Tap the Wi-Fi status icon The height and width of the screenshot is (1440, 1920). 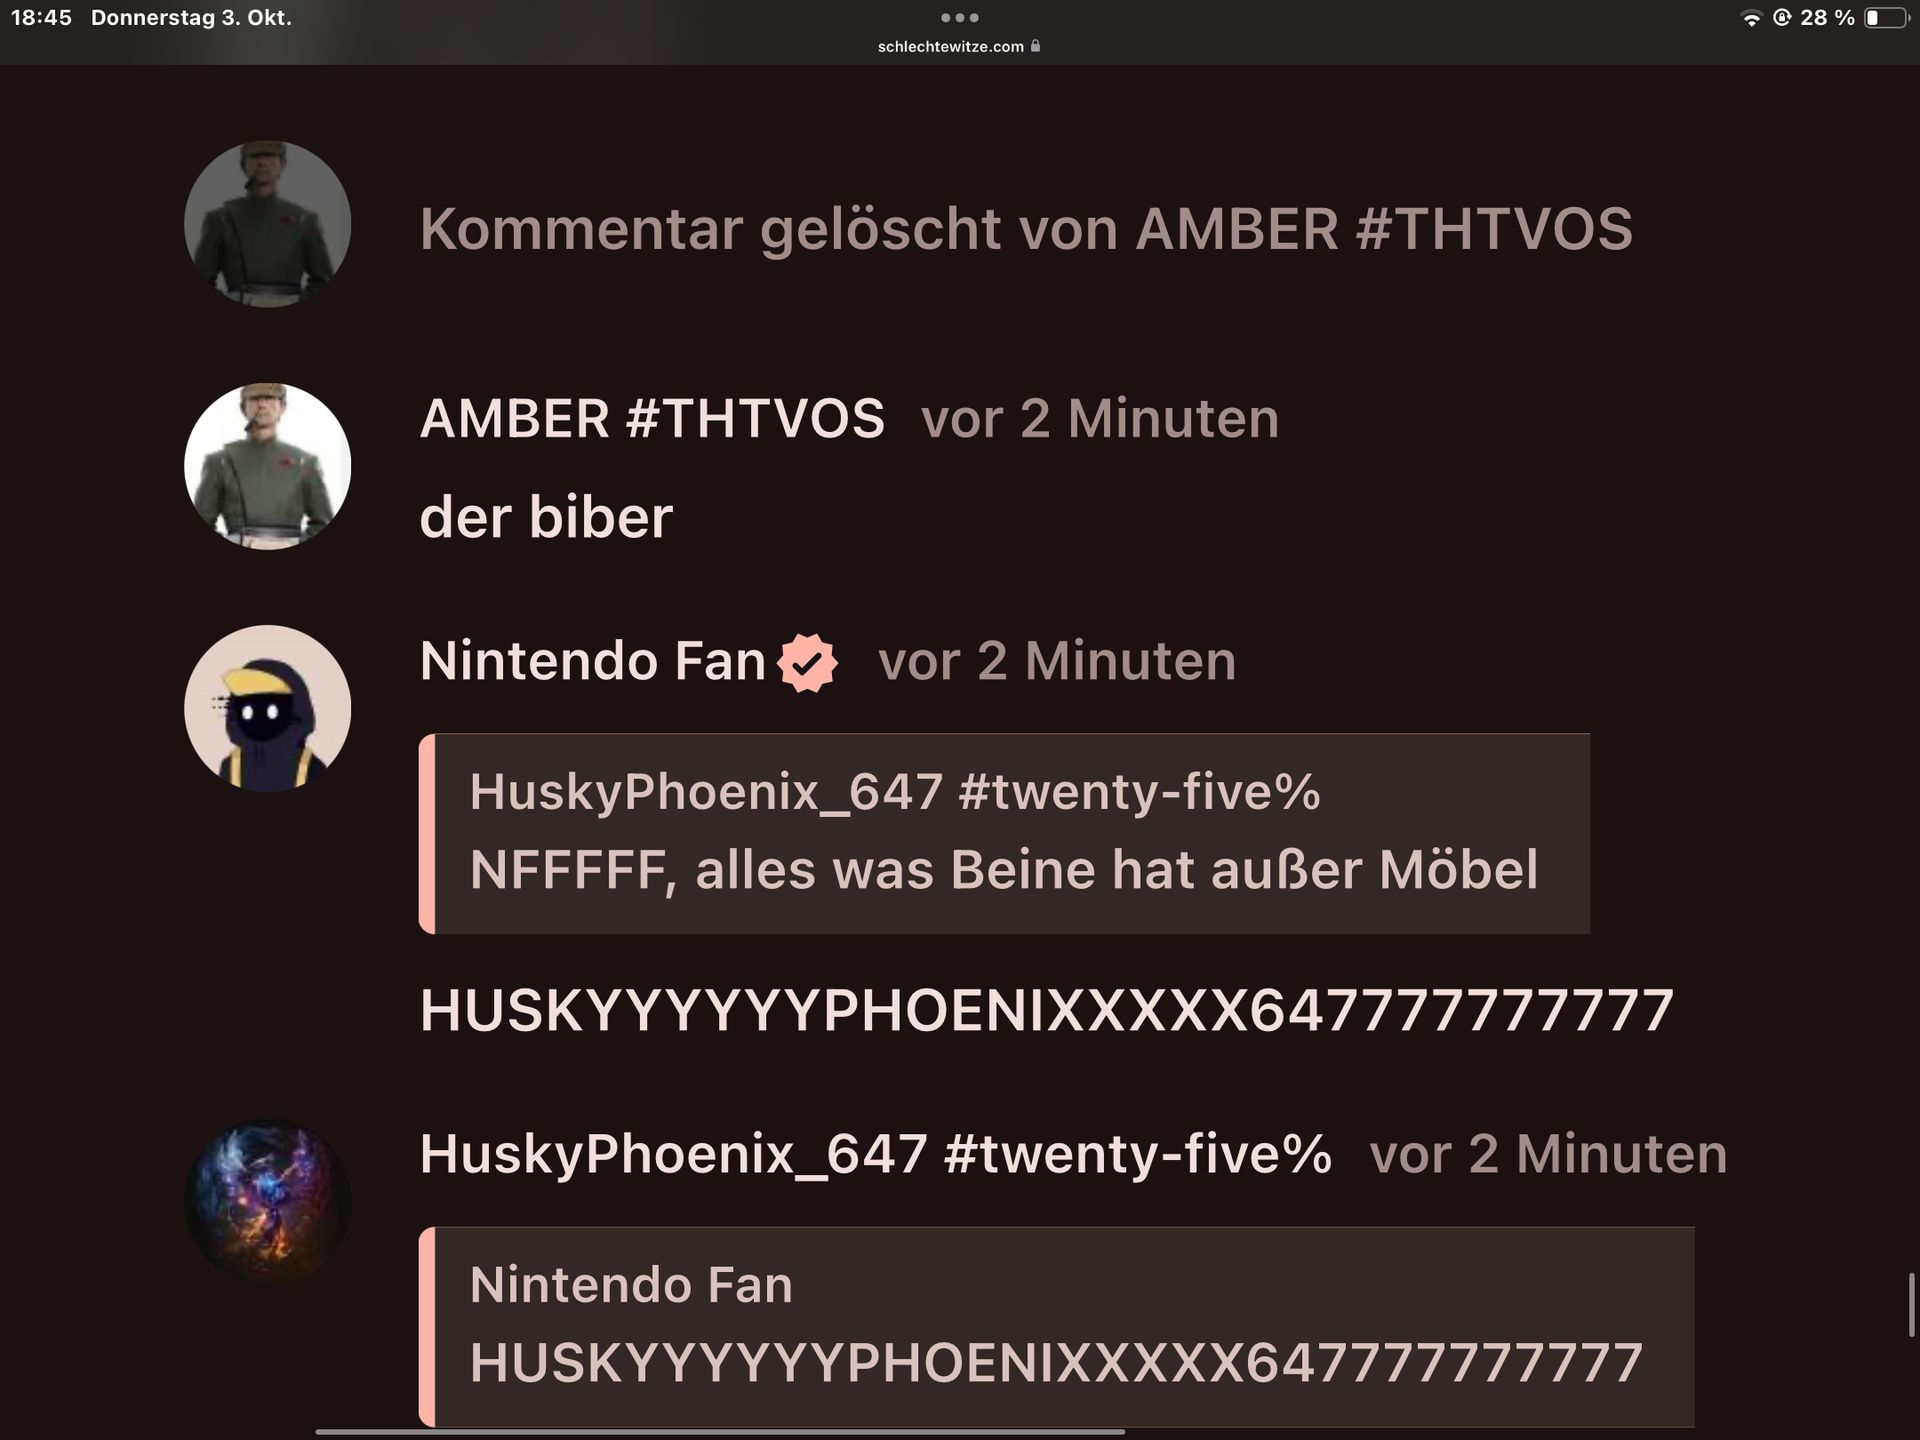click(1751, 18)
